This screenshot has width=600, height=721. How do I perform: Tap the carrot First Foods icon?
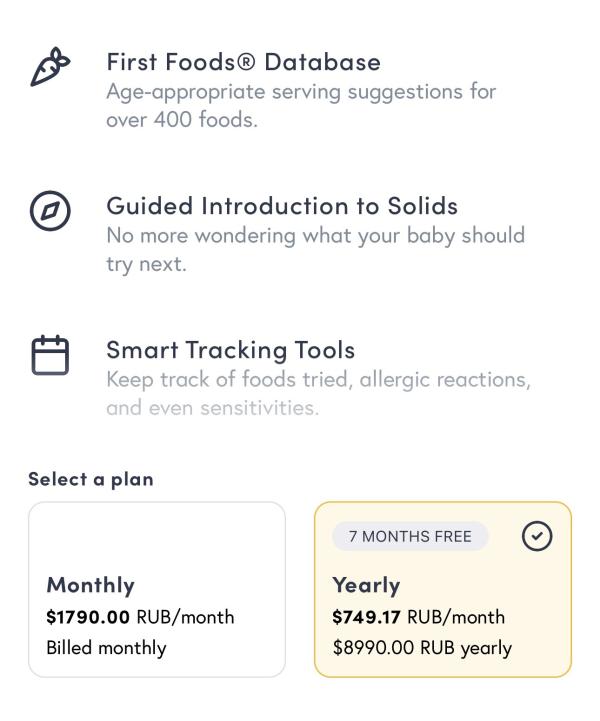click(x=50, y=67)
